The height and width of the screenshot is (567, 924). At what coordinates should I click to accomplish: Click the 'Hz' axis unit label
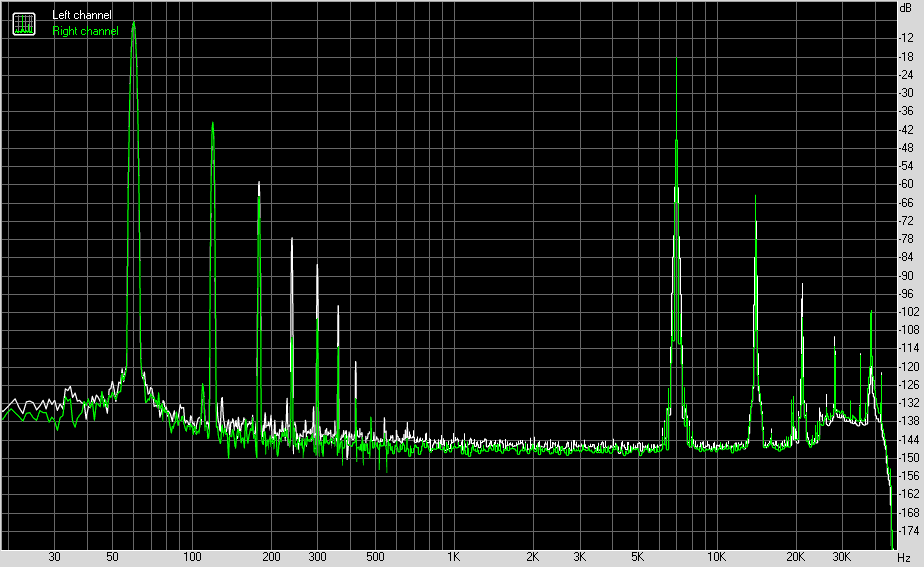click(904, 557)
